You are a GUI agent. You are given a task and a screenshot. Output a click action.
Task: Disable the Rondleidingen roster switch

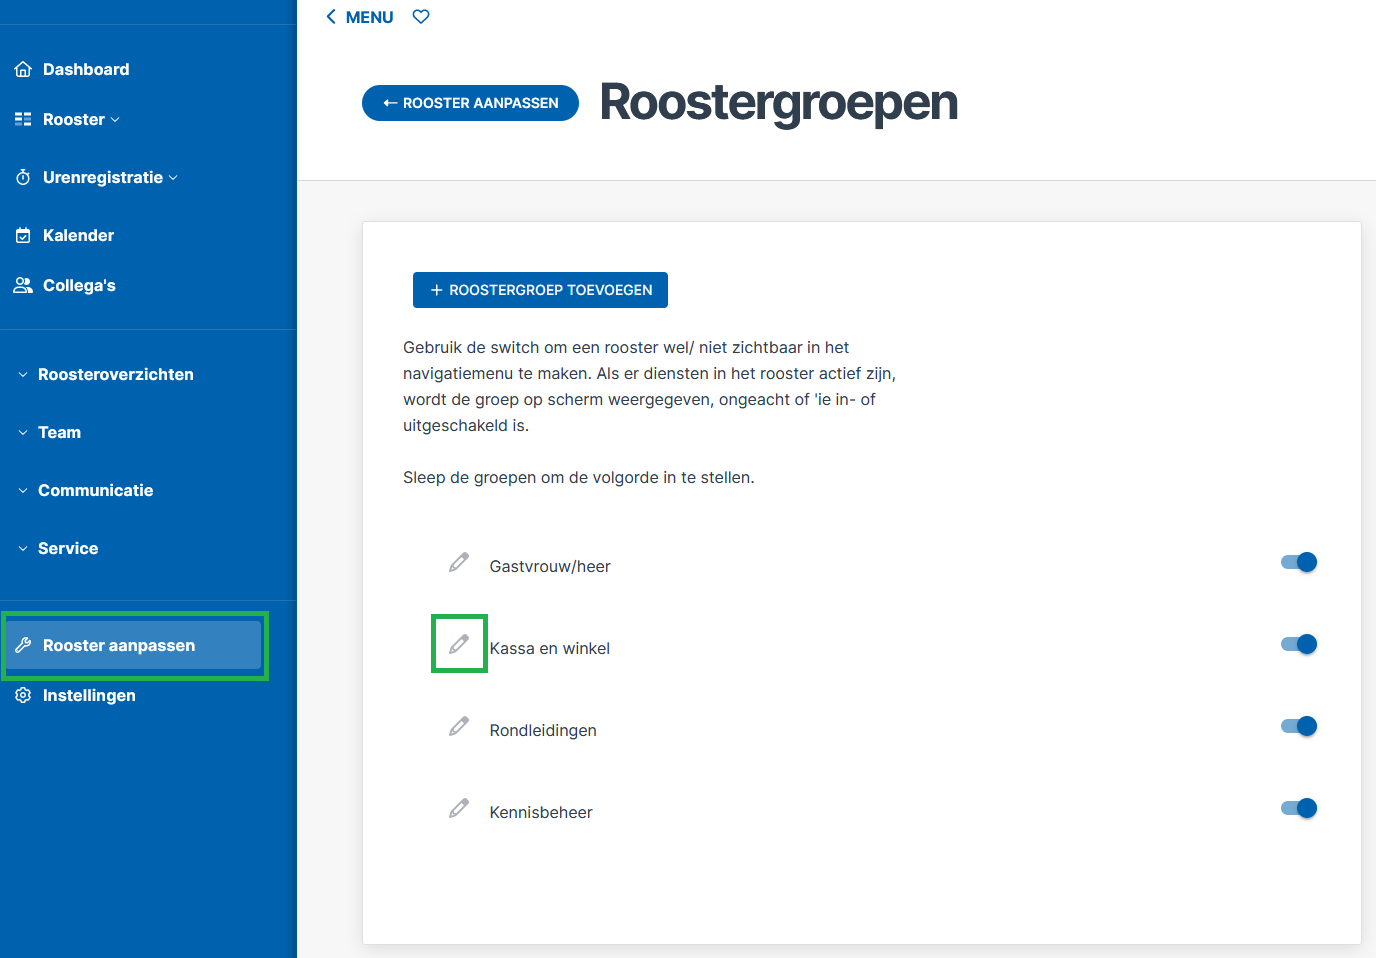1299,726
